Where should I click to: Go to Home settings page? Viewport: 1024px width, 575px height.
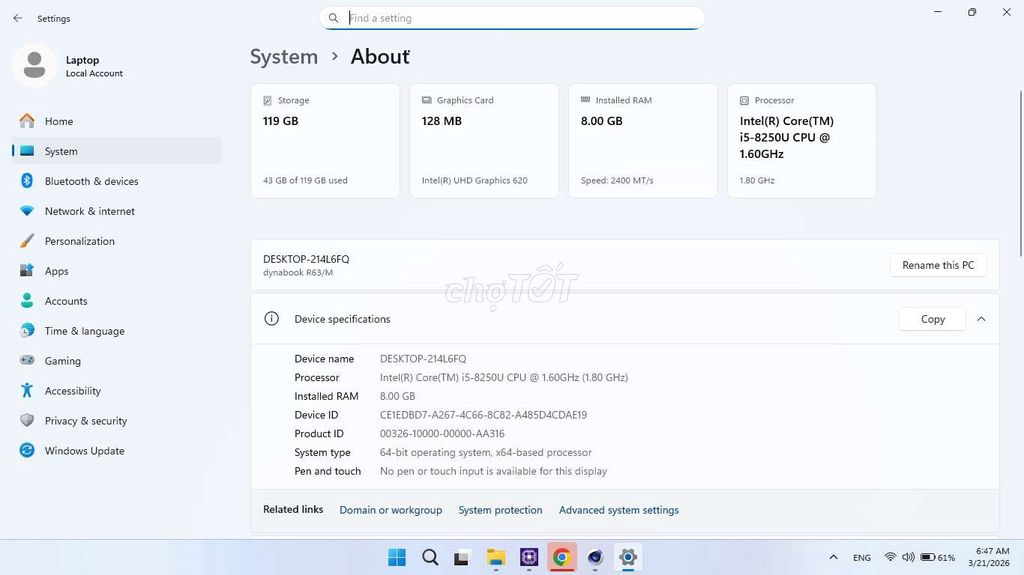pos(117,121)
